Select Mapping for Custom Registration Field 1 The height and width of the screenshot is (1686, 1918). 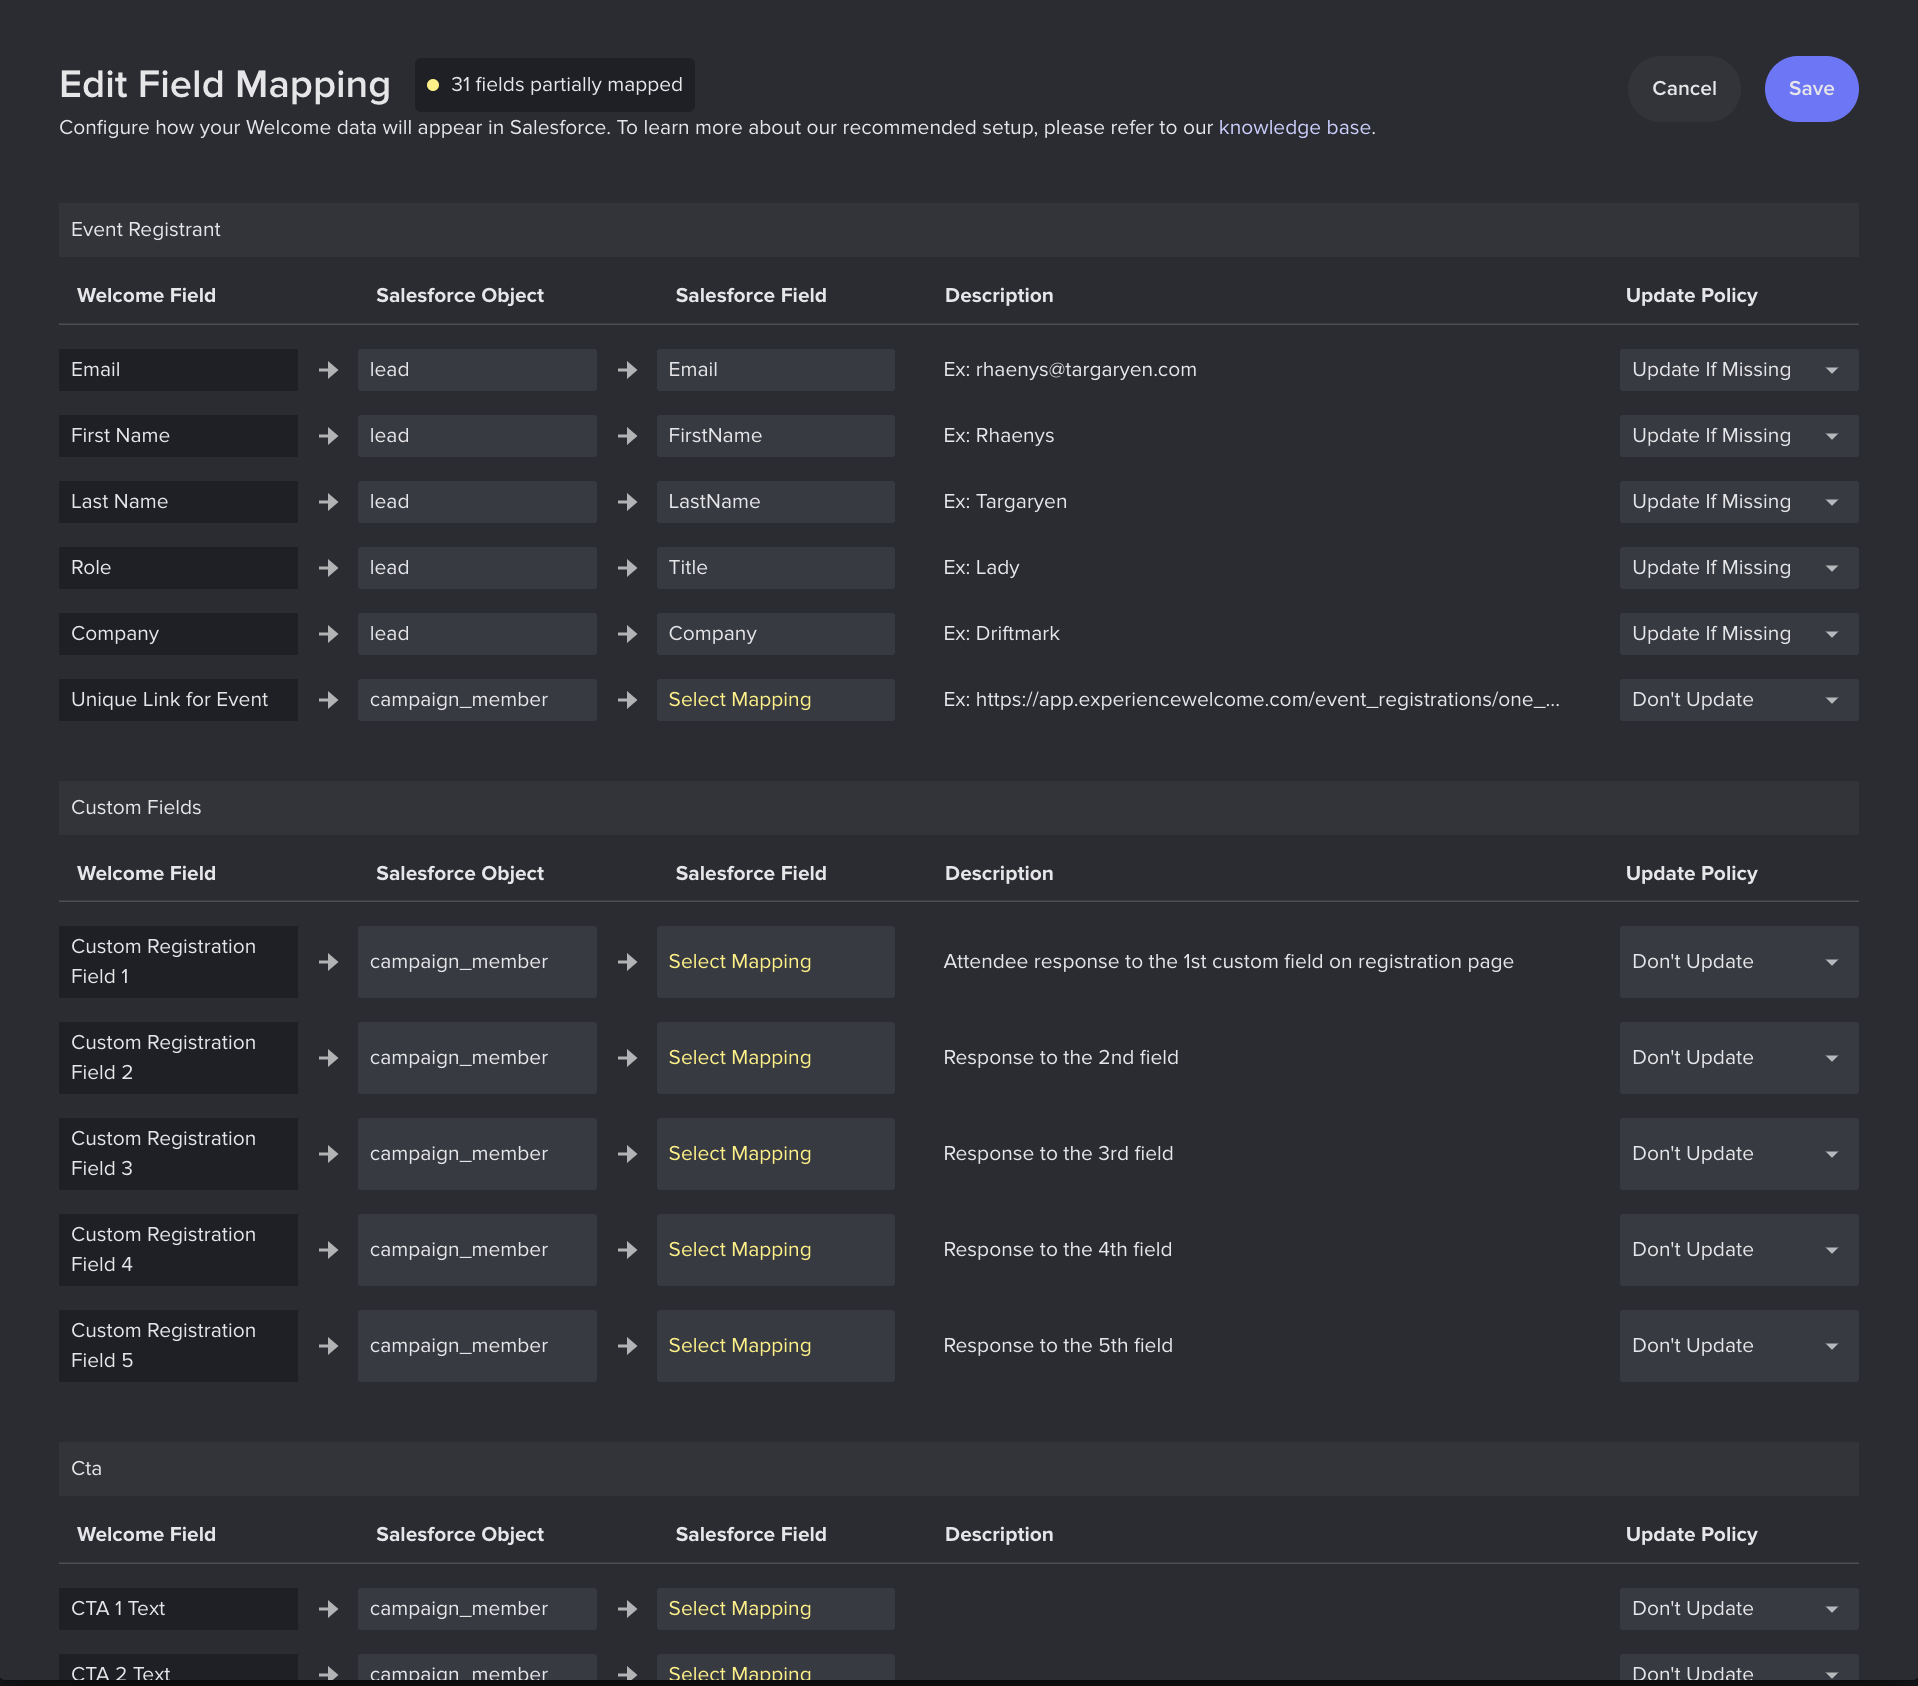tap(776, 962)
